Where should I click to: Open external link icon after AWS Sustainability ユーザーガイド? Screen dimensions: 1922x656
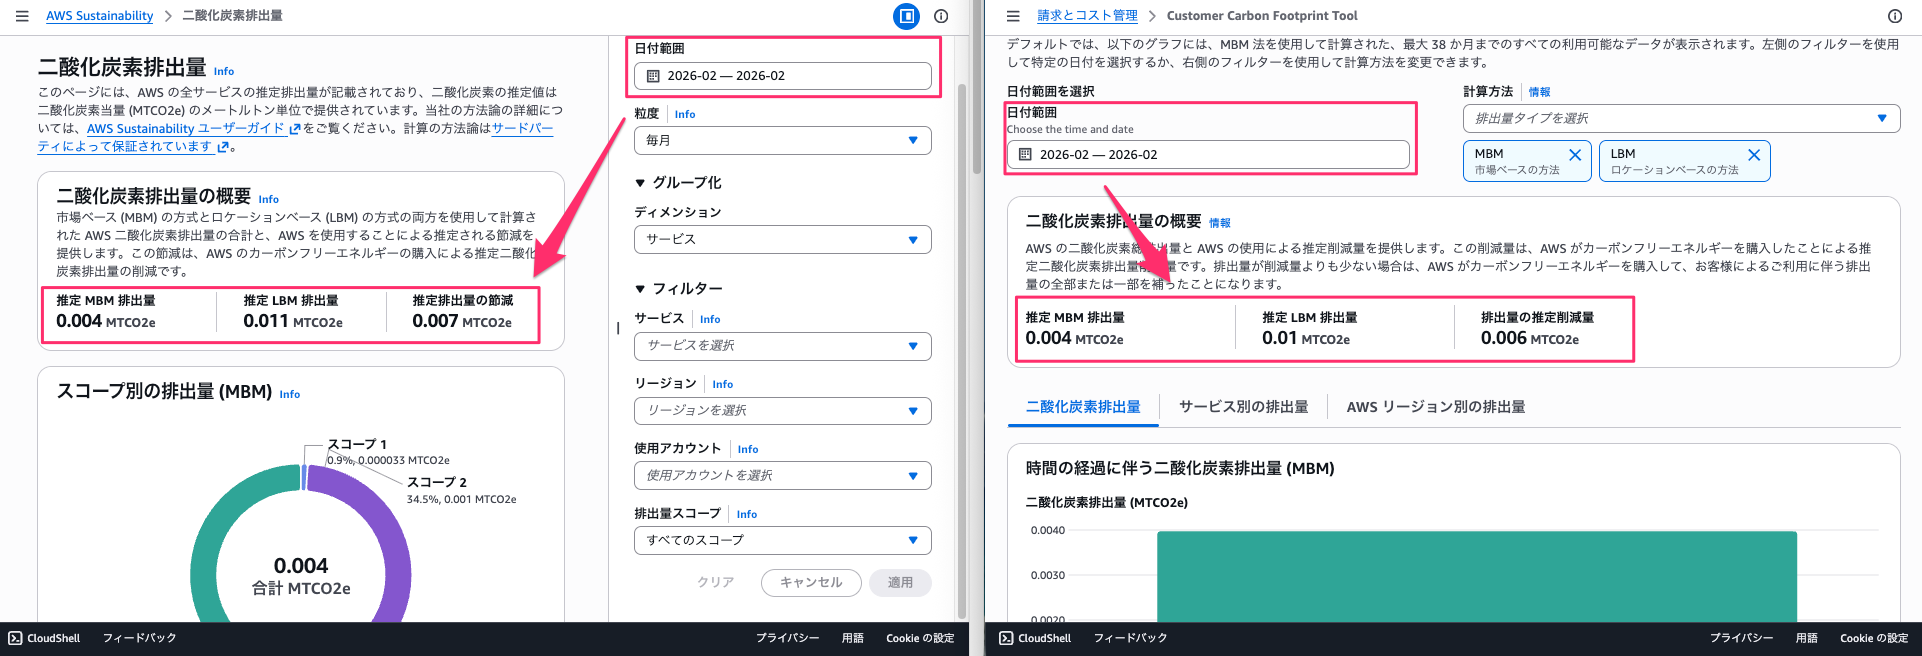[x=295, y=129]
